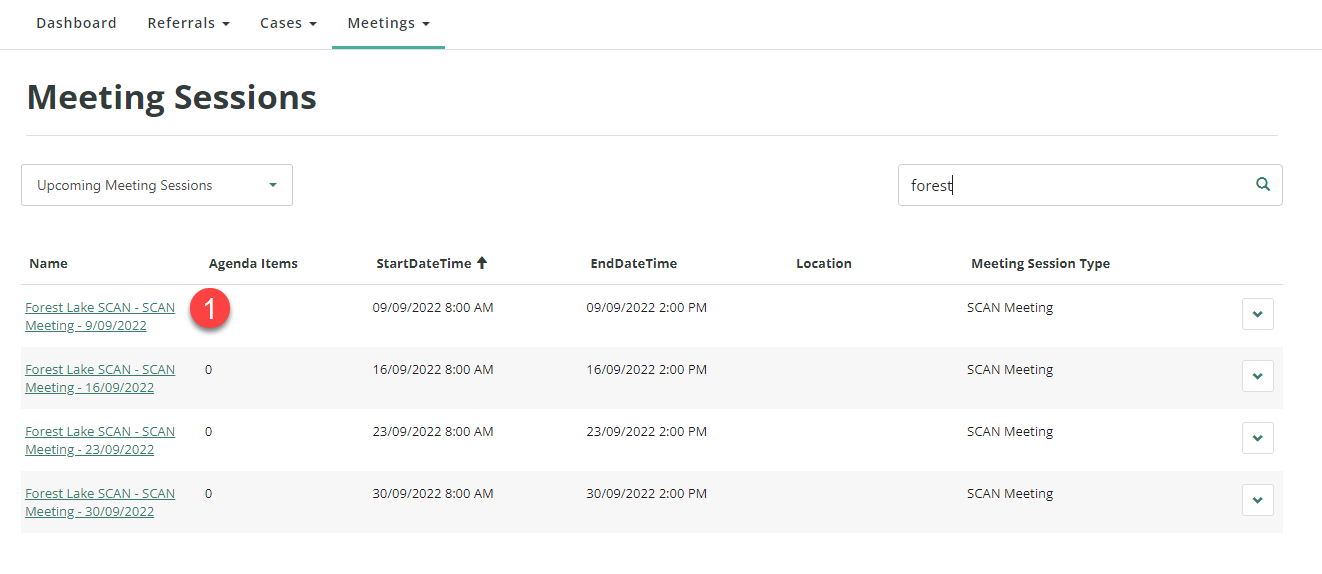
Task: Open Forest Lake SCAN Meeting 30/09/2022 link
Action: point(100,502)
